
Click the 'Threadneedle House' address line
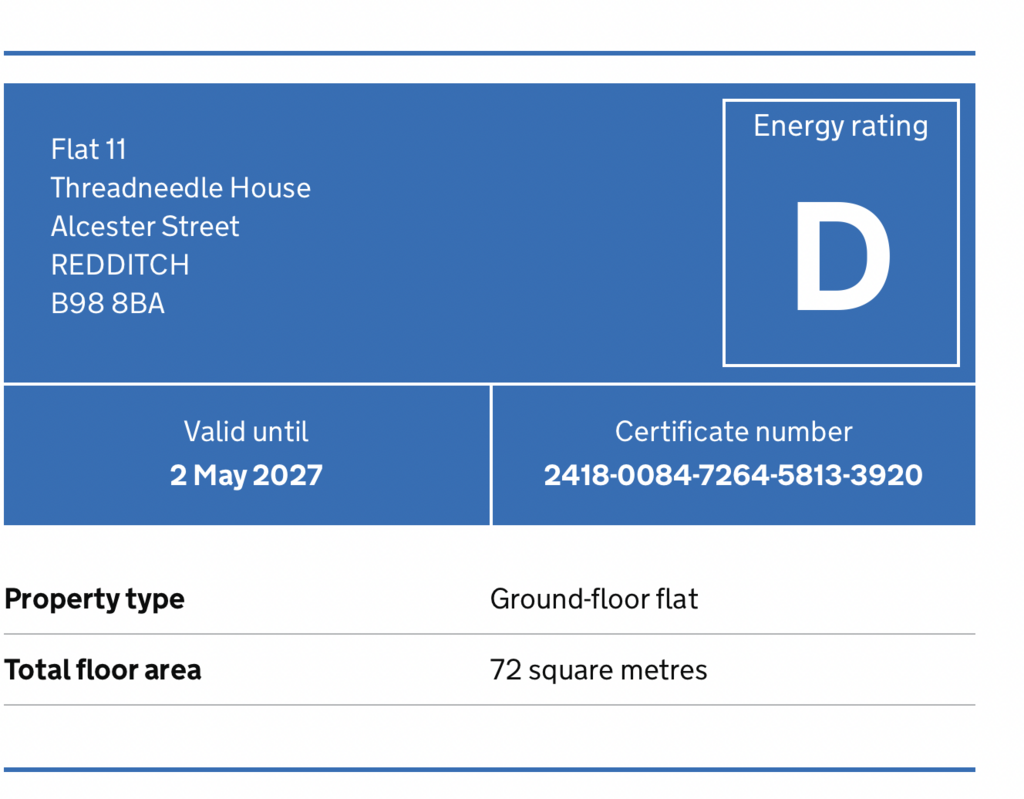(181, 188)
